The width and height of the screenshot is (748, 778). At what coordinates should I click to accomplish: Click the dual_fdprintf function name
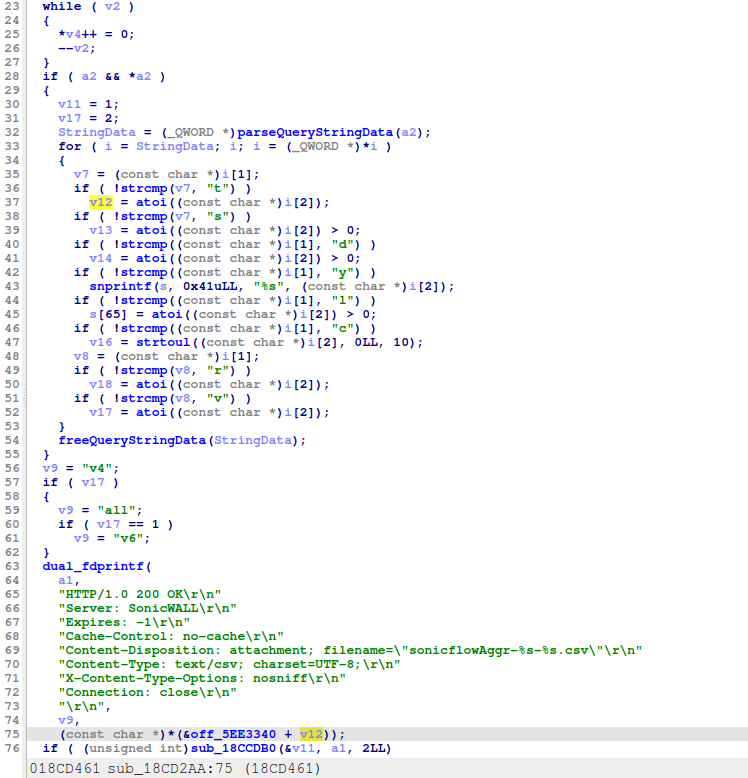(88, 565)
